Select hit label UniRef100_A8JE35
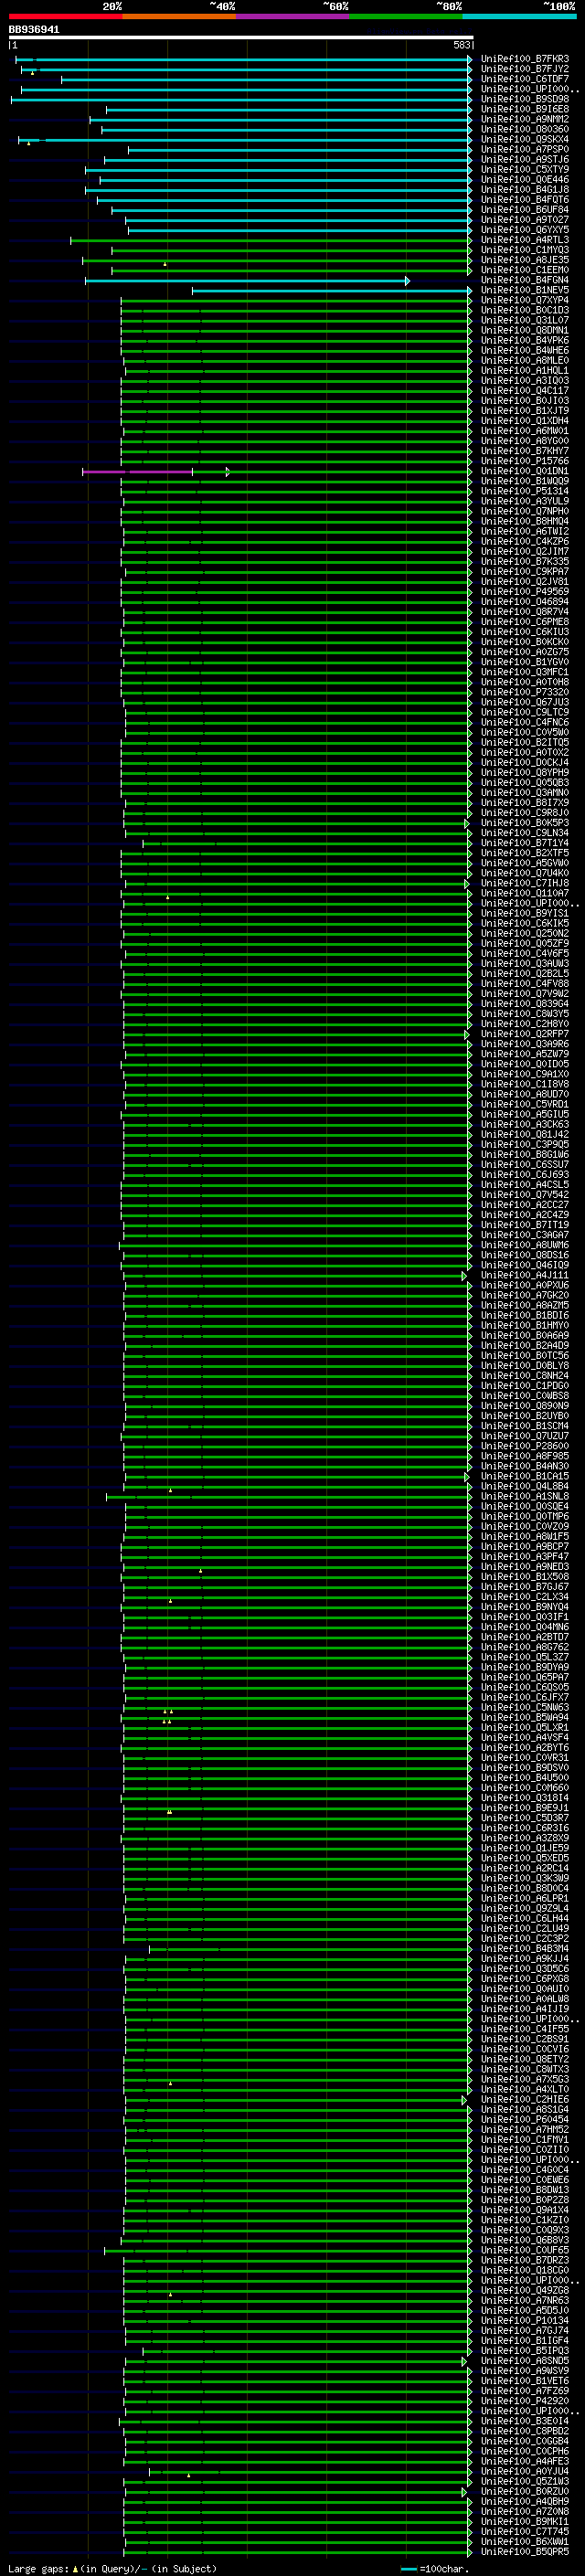 (525, 260)
